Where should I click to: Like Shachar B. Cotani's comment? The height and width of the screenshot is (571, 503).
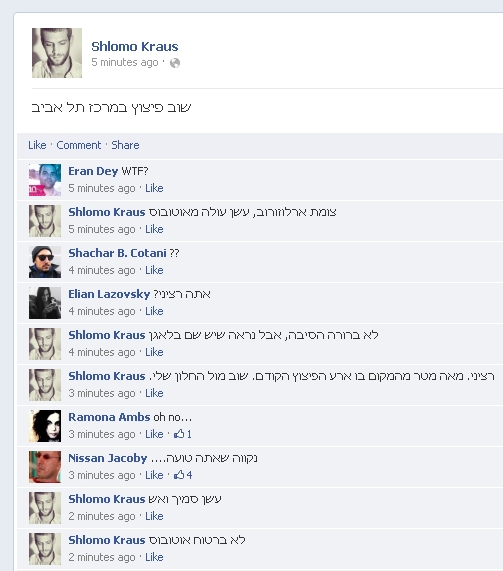click(154, 270)
